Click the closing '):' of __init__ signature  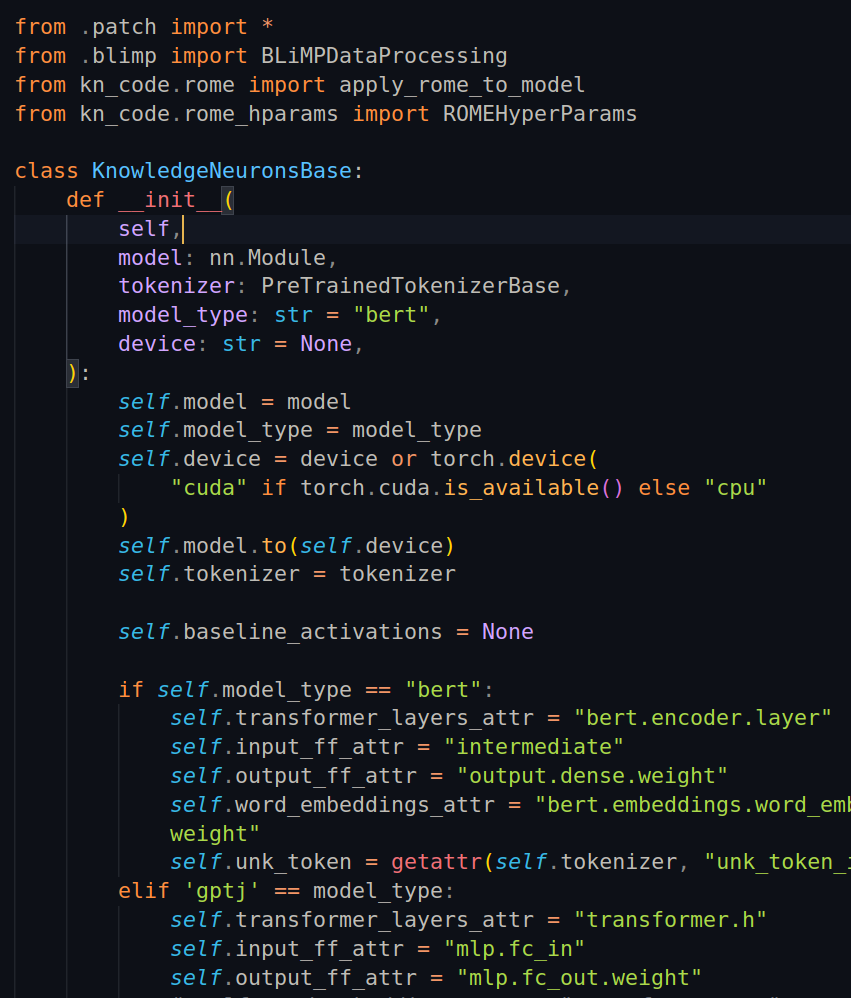78,373
